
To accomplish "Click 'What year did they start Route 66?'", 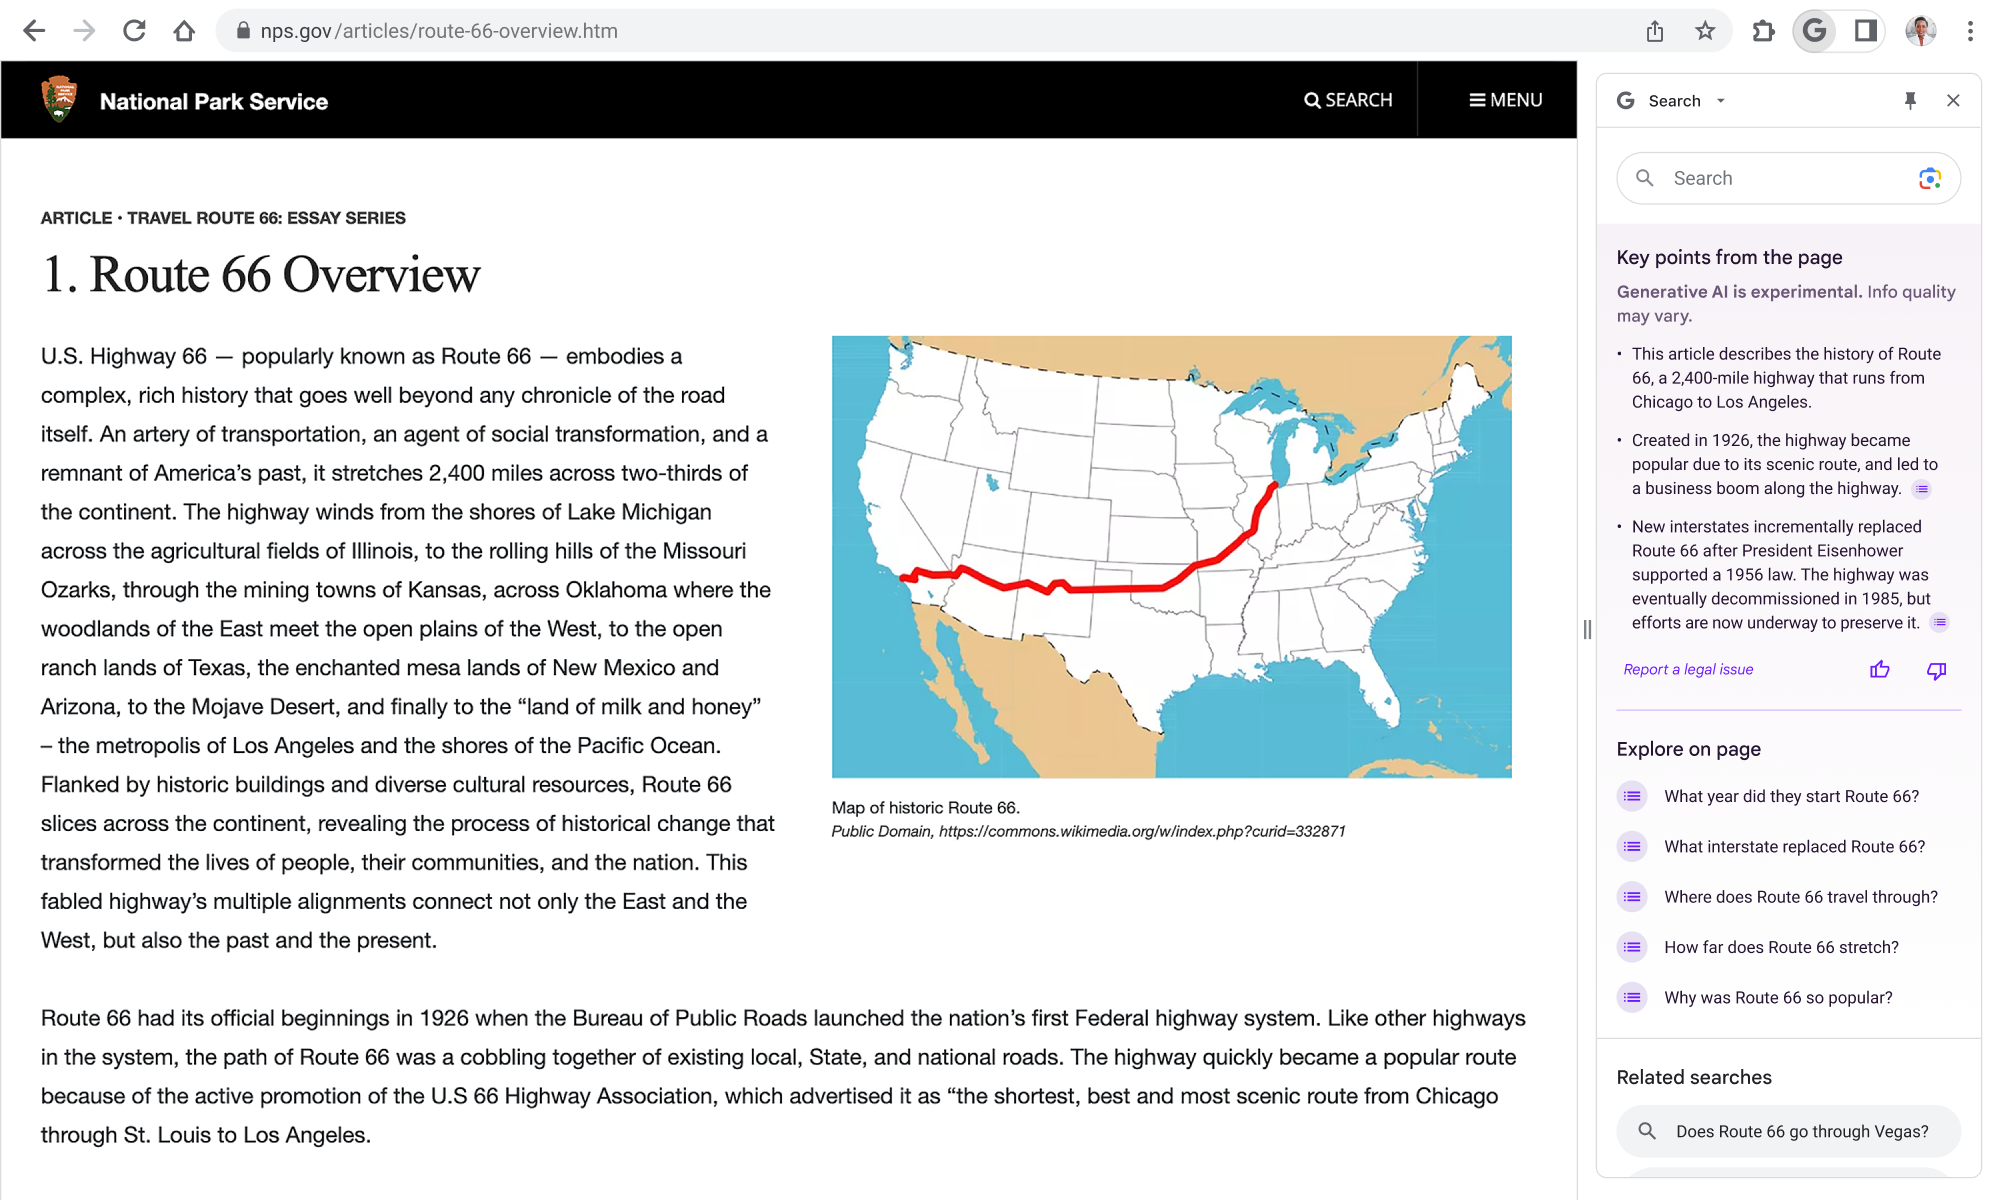I will pyautogui.click(x=1790, y=796).
